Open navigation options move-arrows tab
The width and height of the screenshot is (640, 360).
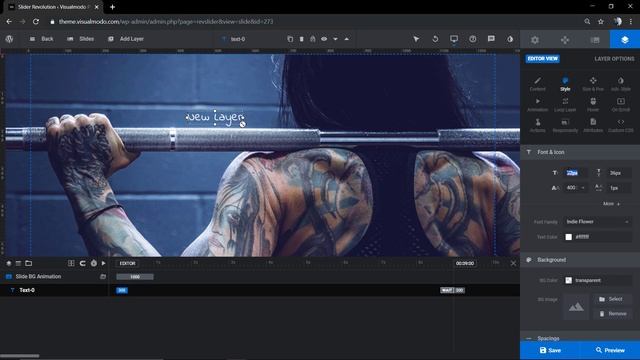(565, 40)
